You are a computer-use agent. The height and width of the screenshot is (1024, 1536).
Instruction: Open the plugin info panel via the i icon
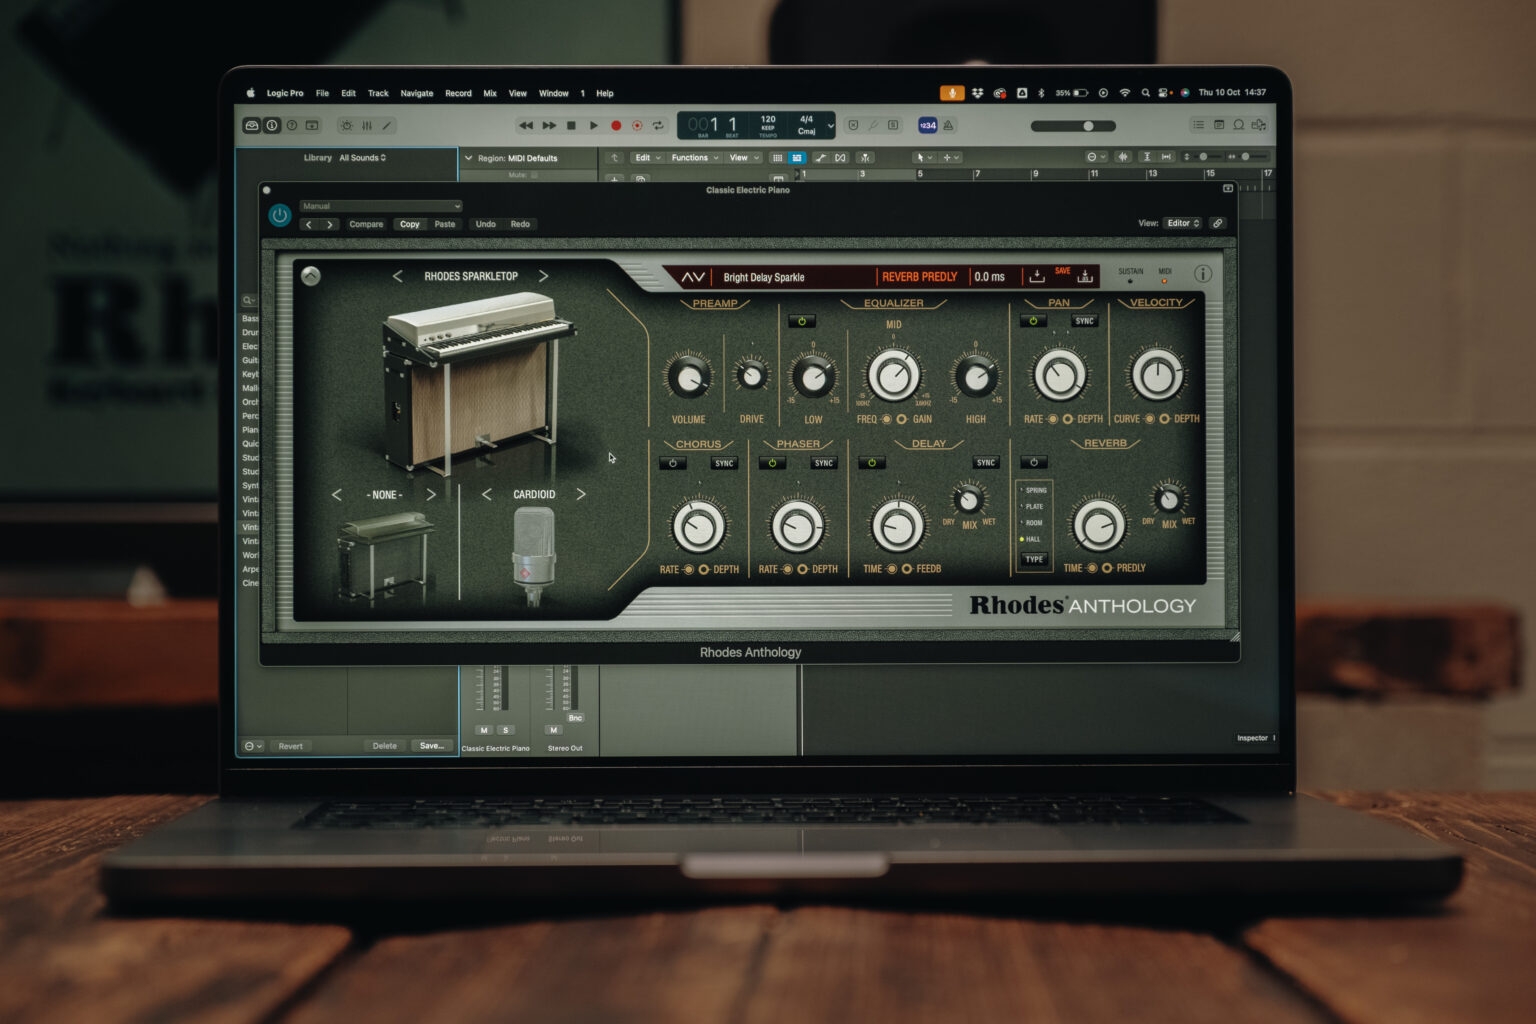point(1204,275)
